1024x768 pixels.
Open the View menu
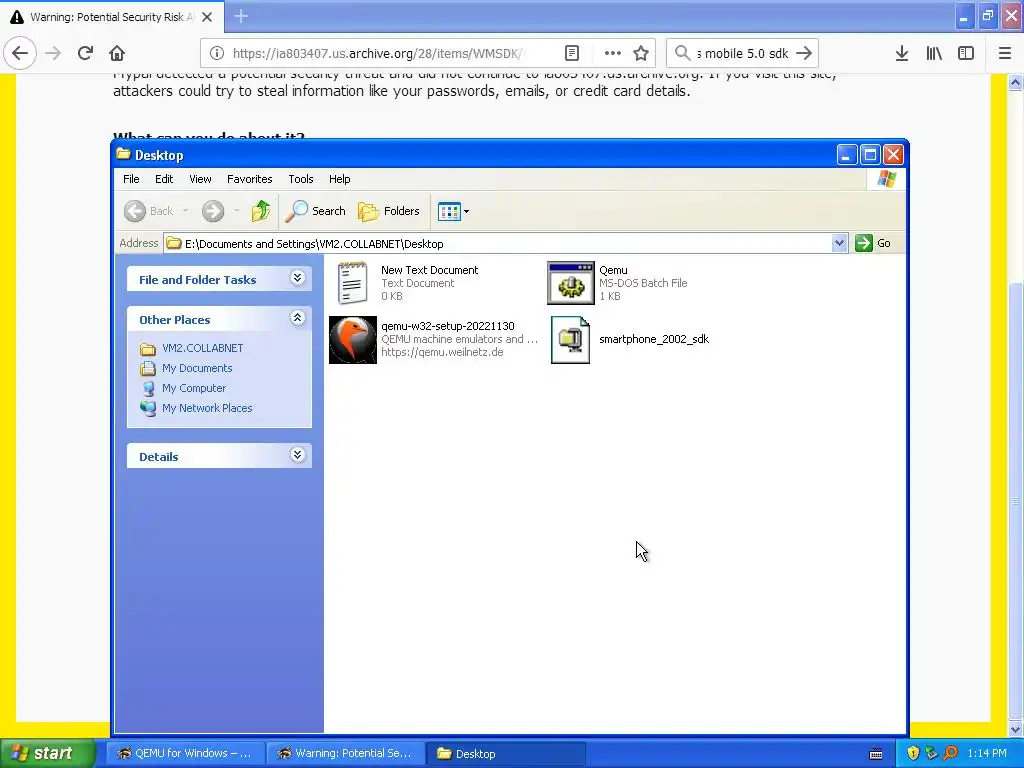[x=200, y=179]
